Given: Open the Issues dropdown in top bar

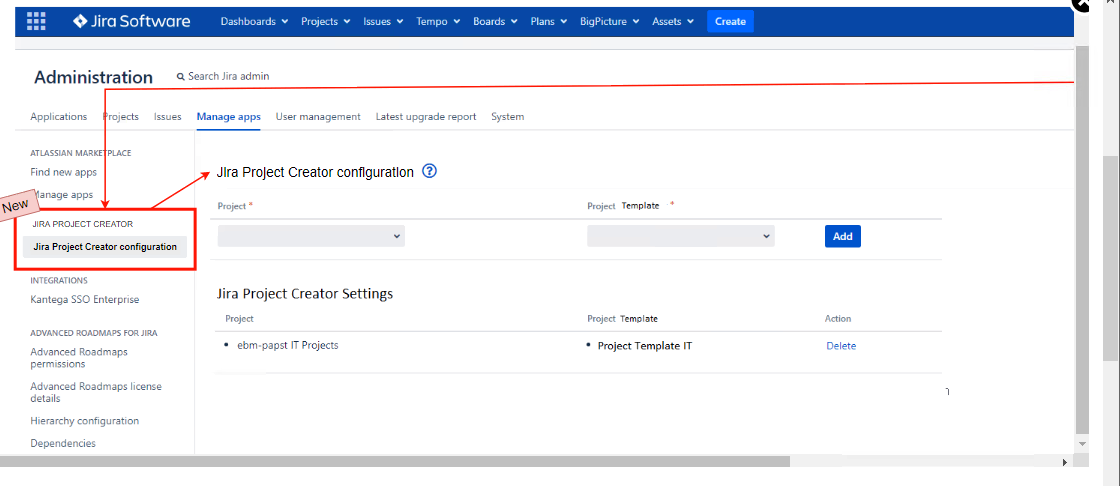Looking at the screenshot, I should (x=384, y=21).
